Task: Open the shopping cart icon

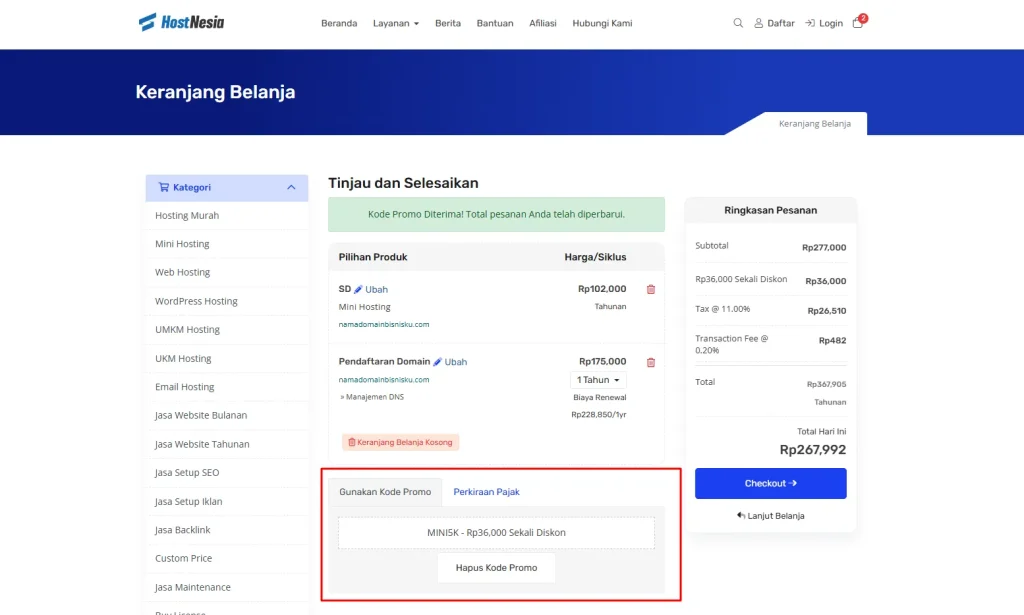Action: [858, 23]
